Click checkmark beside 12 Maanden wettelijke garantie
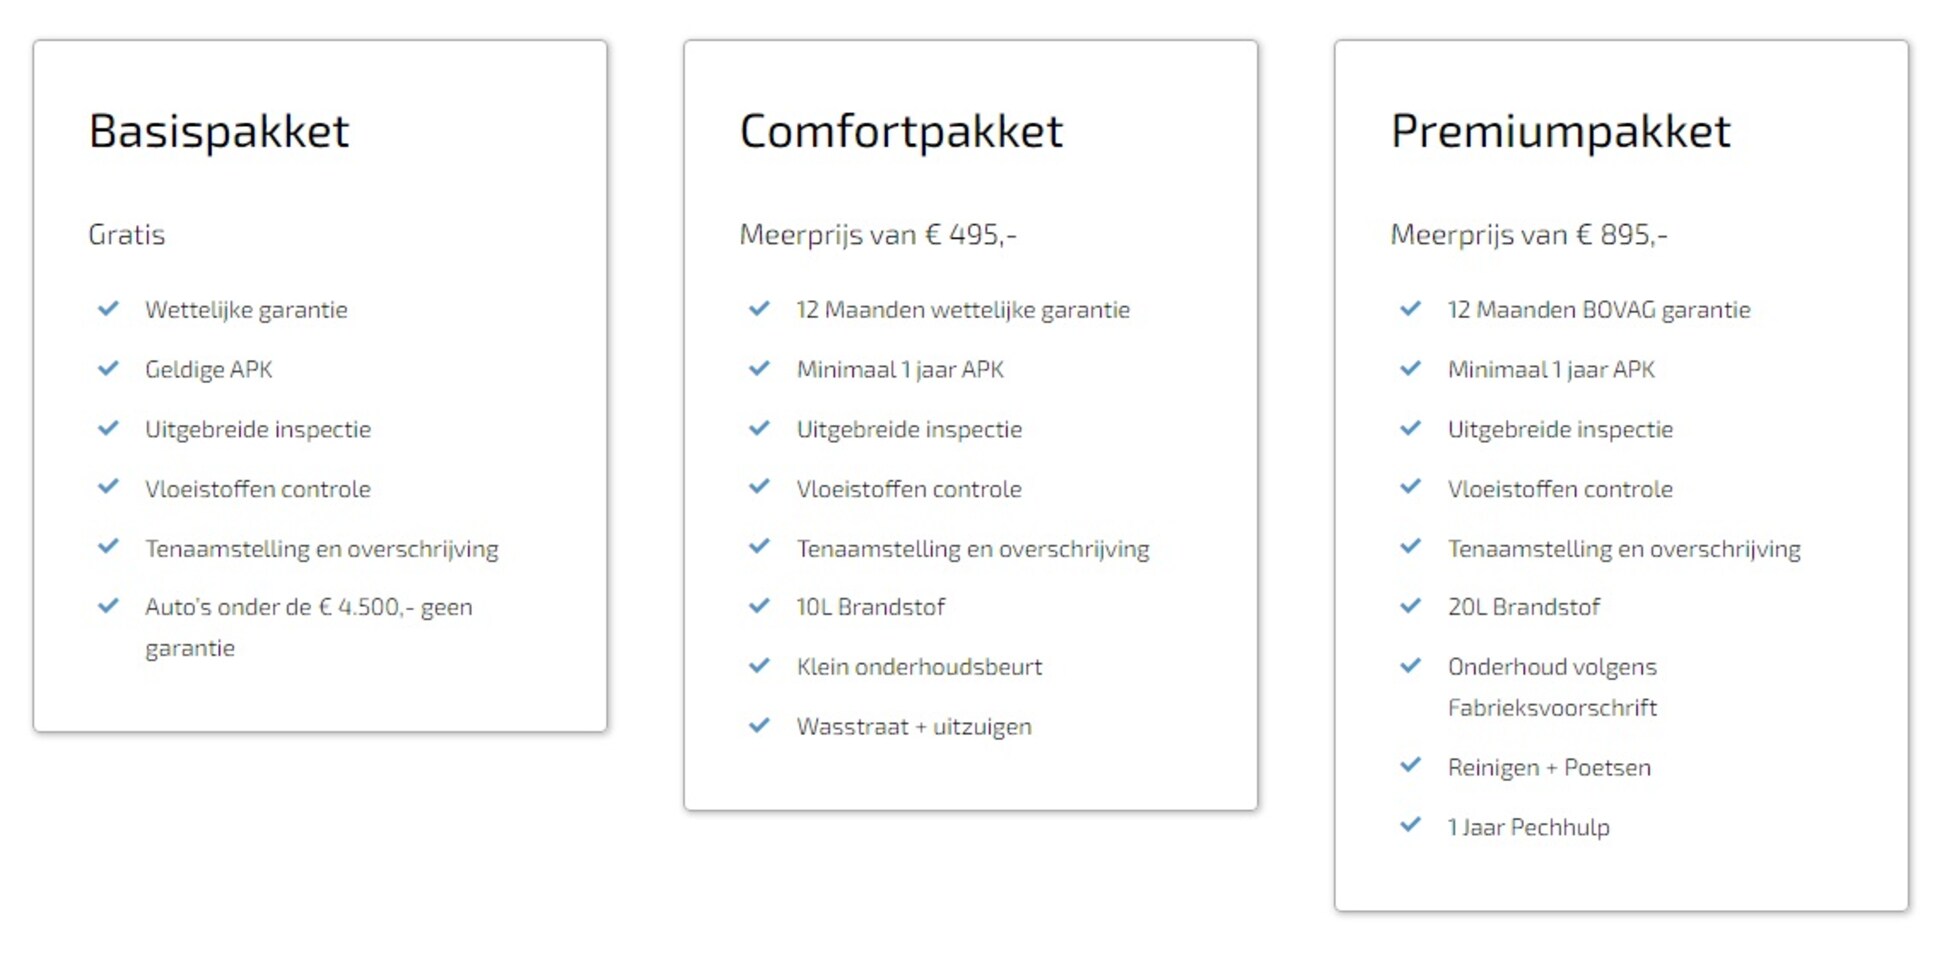 [x=759, y=309]
